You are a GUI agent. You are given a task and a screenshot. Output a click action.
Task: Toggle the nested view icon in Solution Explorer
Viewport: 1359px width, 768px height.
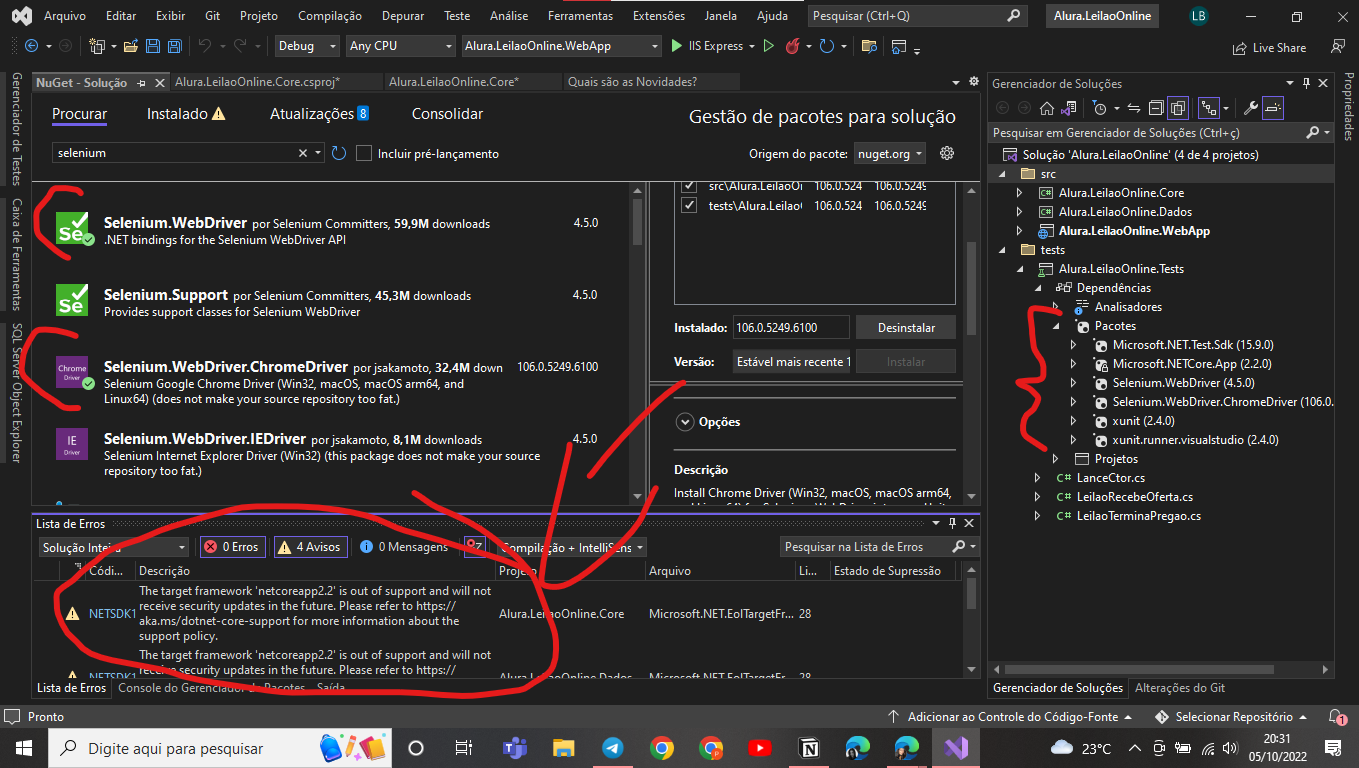1209,108
